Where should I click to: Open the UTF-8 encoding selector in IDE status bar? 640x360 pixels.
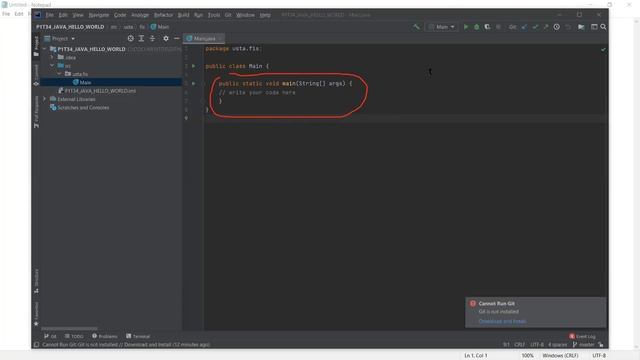click(537, 344)
